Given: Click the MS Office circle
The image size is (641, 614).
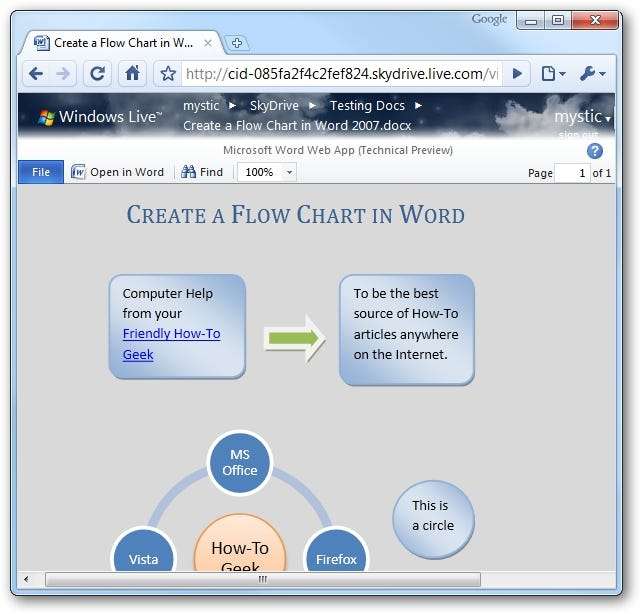Looking at the screenshot, I should 240,462.
